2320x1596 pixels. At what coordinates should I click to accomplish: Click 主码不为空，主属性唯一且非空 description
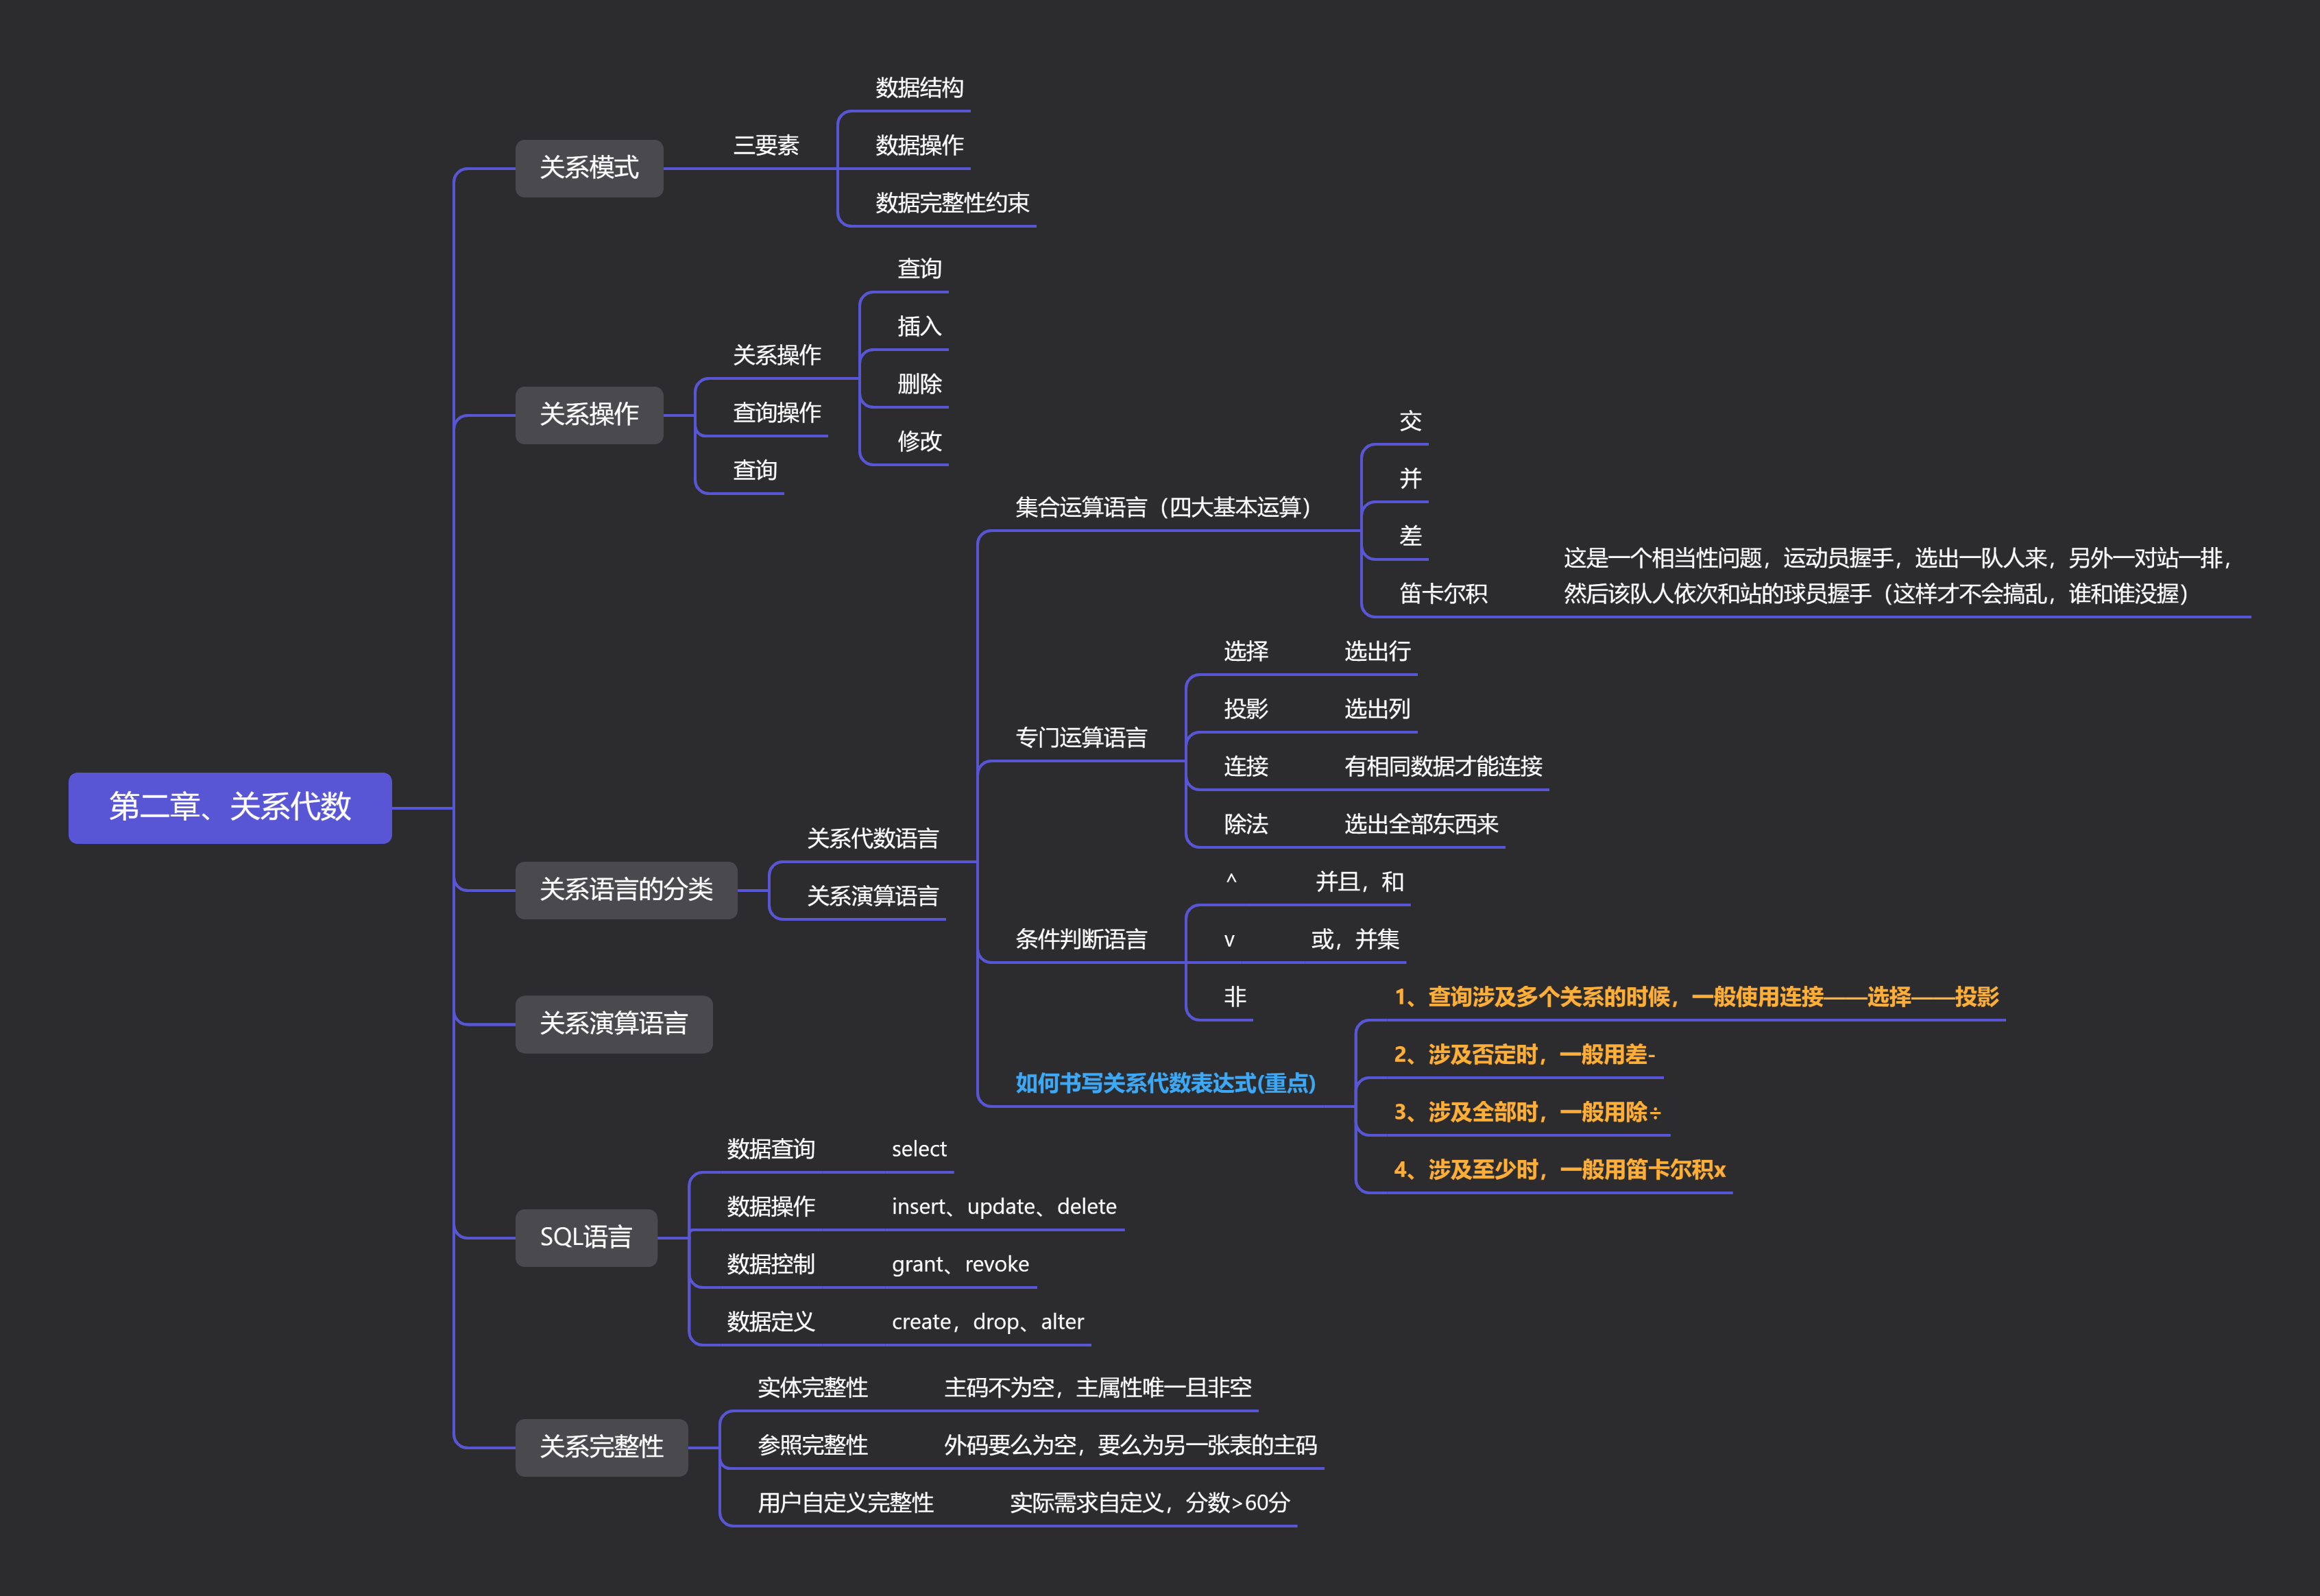[x=1097, y=1388]
